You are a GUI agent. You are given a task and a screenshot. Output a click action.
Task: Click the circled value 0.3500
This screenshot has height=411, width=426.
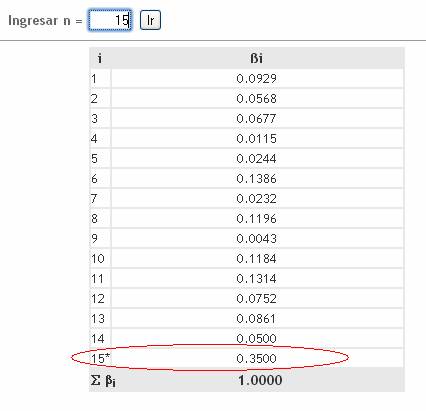pyautogui.click(x=256, y=359)
